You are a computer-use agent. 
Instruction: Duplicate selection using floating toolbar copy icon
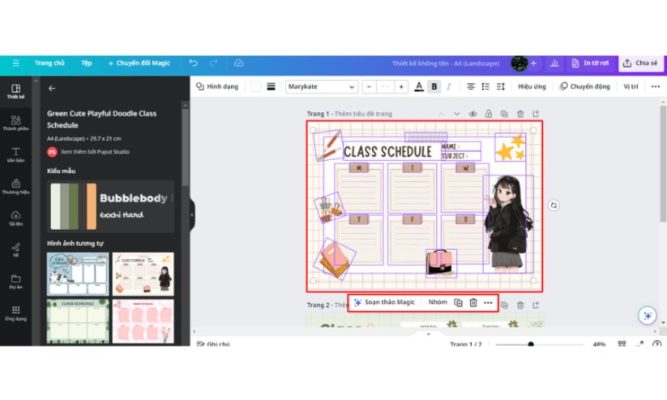458,302
